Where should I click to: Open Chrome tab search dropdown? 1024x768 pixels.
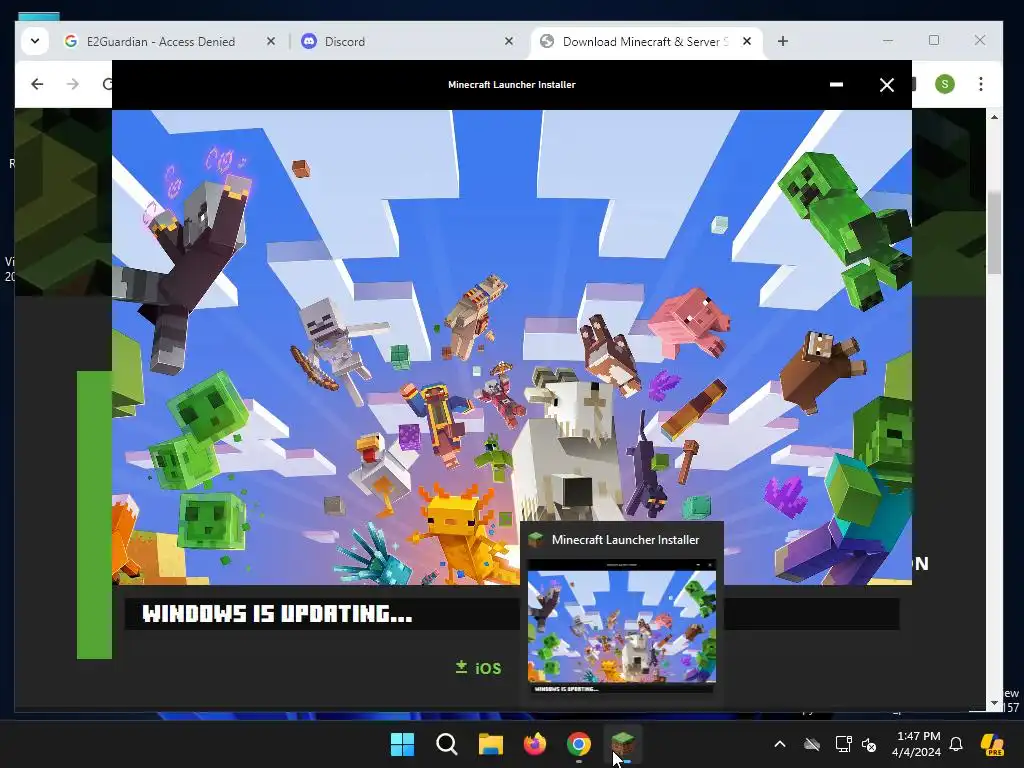pos(35,41)
